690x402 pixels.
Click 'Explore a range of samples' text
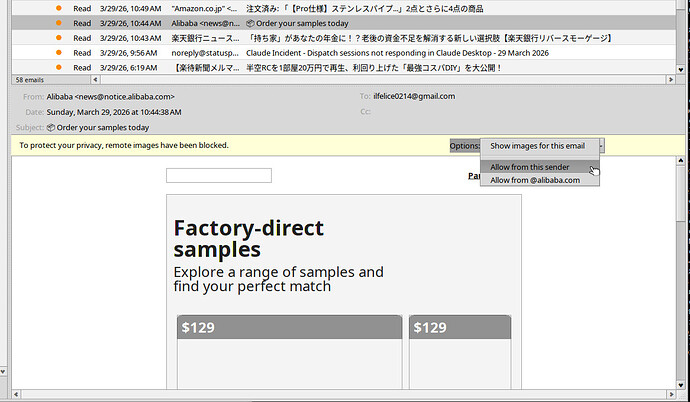pos(278,279)
